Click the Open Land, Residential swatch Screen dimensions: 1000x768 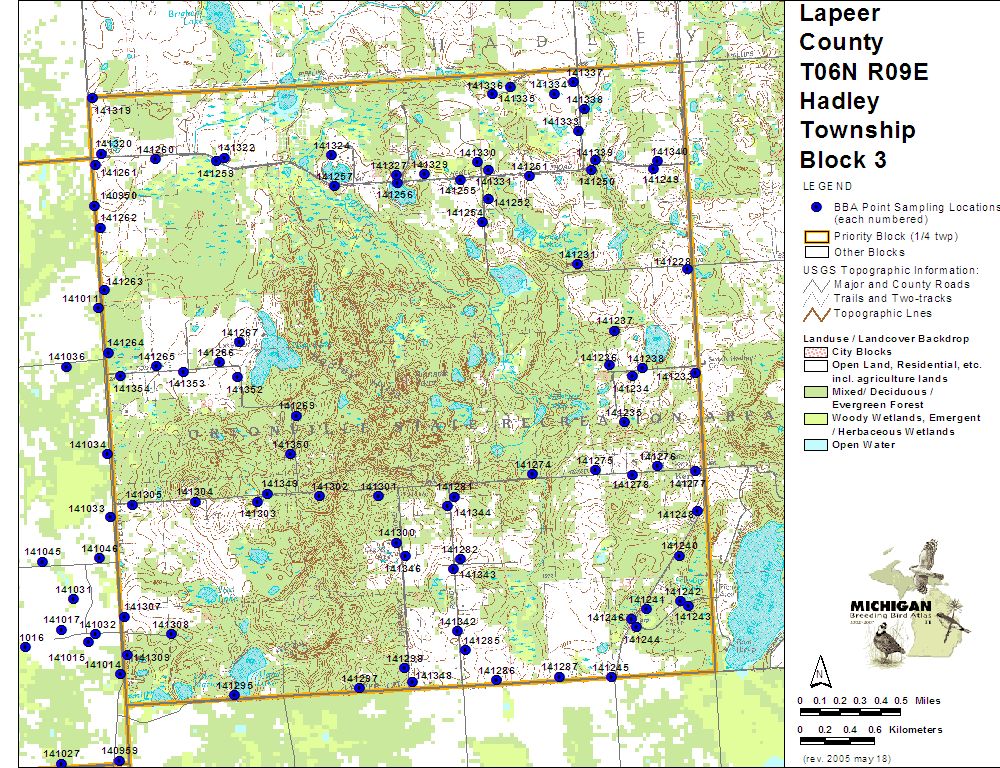click(816, 366)
